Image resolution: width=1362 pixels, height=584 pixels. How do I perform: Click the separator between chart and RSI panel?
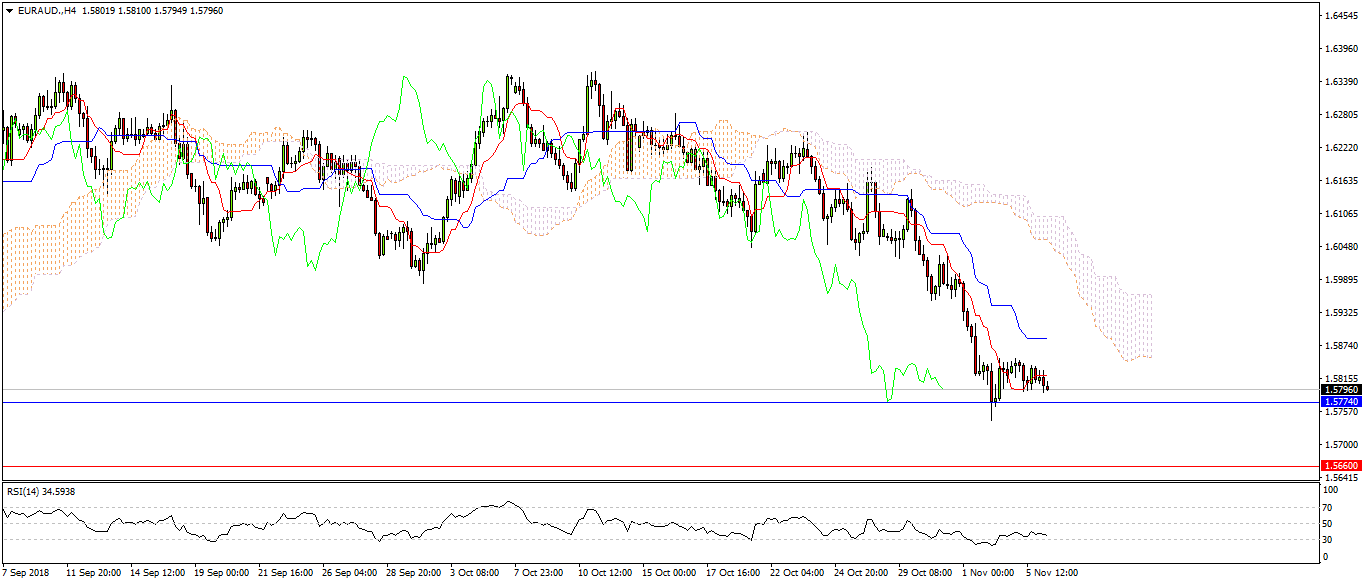click(660, 483)
